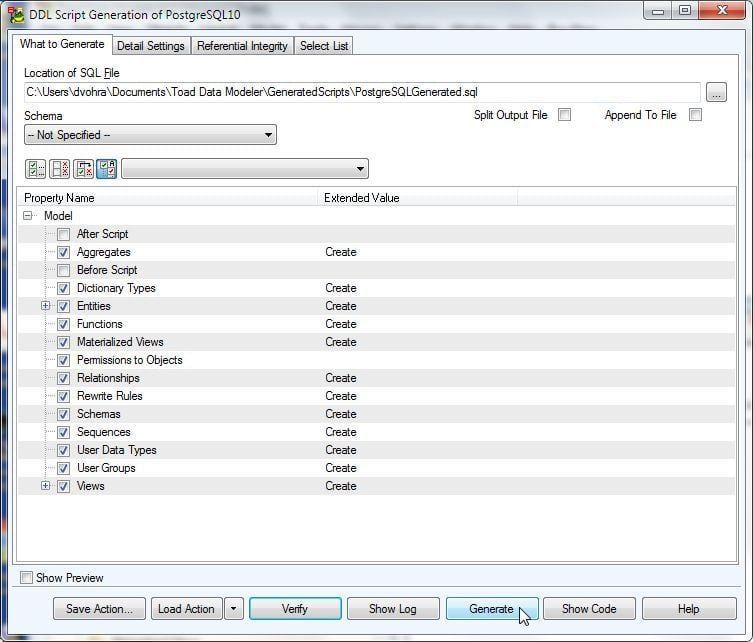Uncheck the Aggregates checkbox
Image resolution: width=753 pixels, height=642 pixels.
tap(63, 253)
